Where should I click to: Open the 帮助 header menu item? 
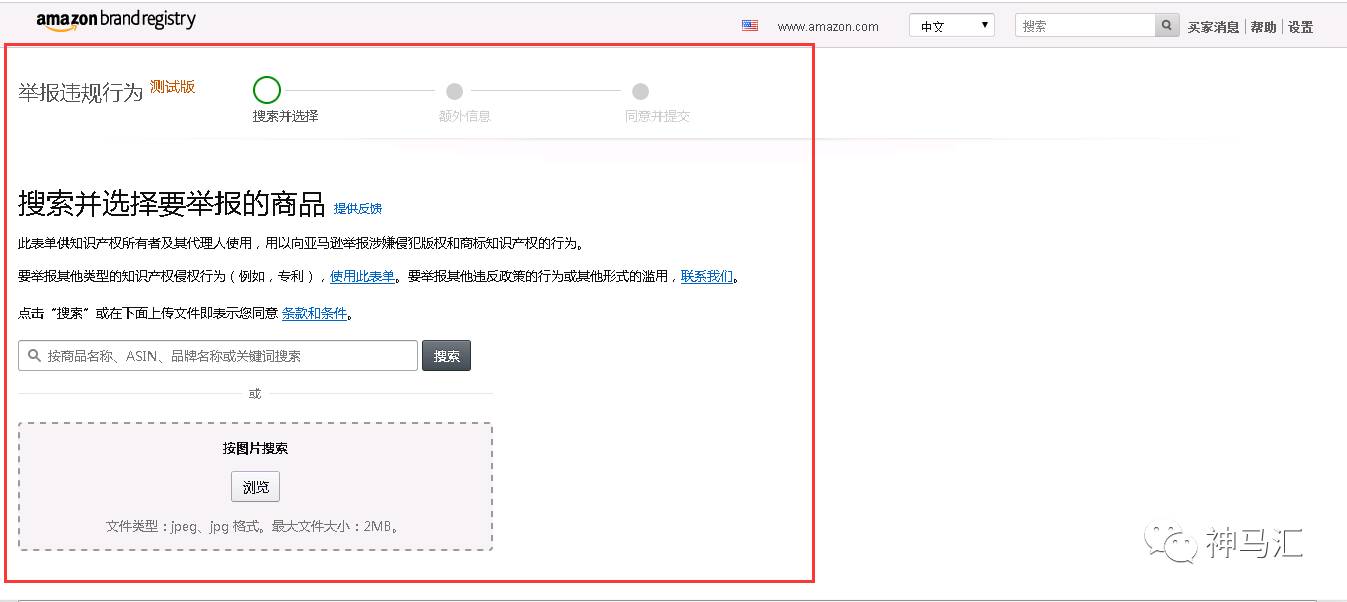[x=1263, y=27]
